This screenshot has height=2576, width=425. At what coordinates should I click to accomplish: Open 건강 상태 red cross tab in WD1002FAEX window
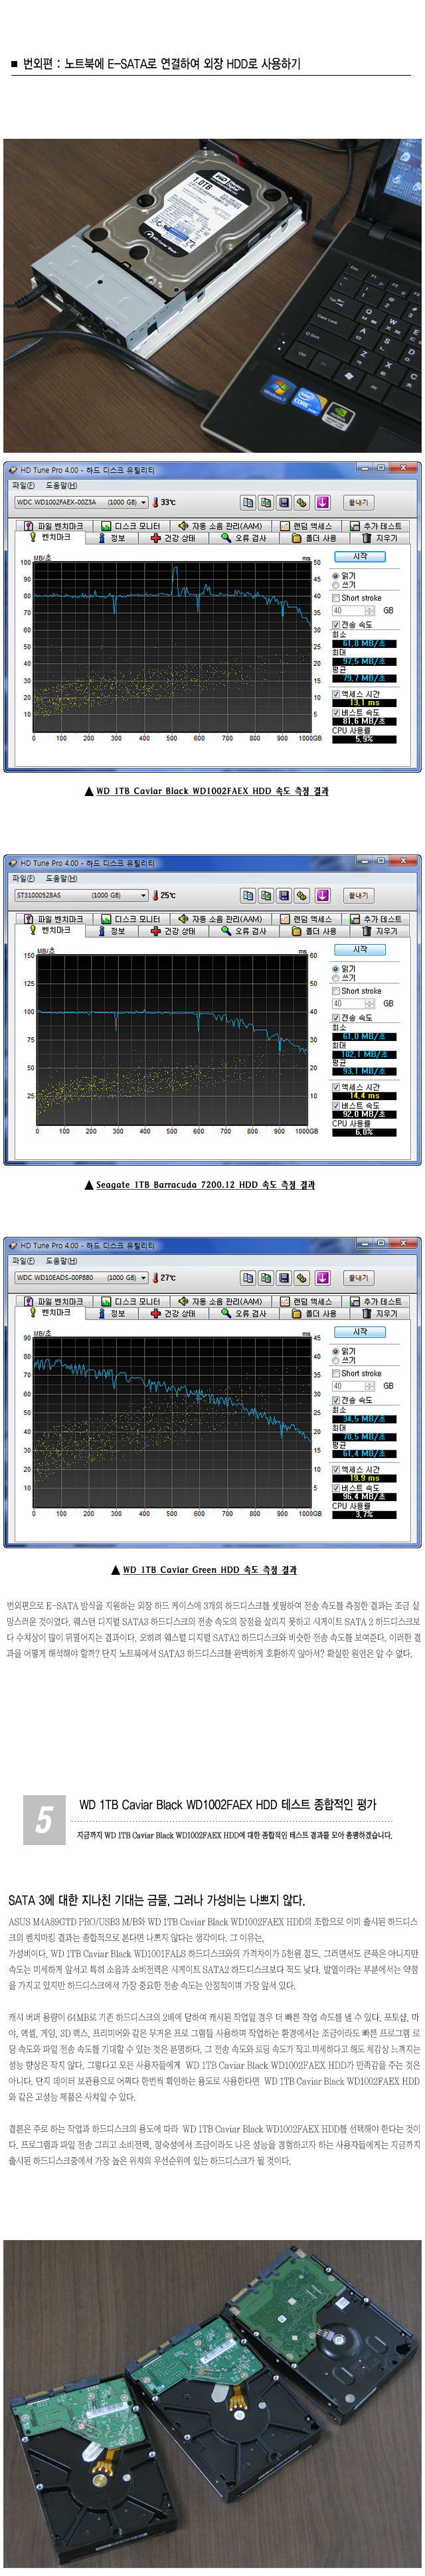click(173, 538)
